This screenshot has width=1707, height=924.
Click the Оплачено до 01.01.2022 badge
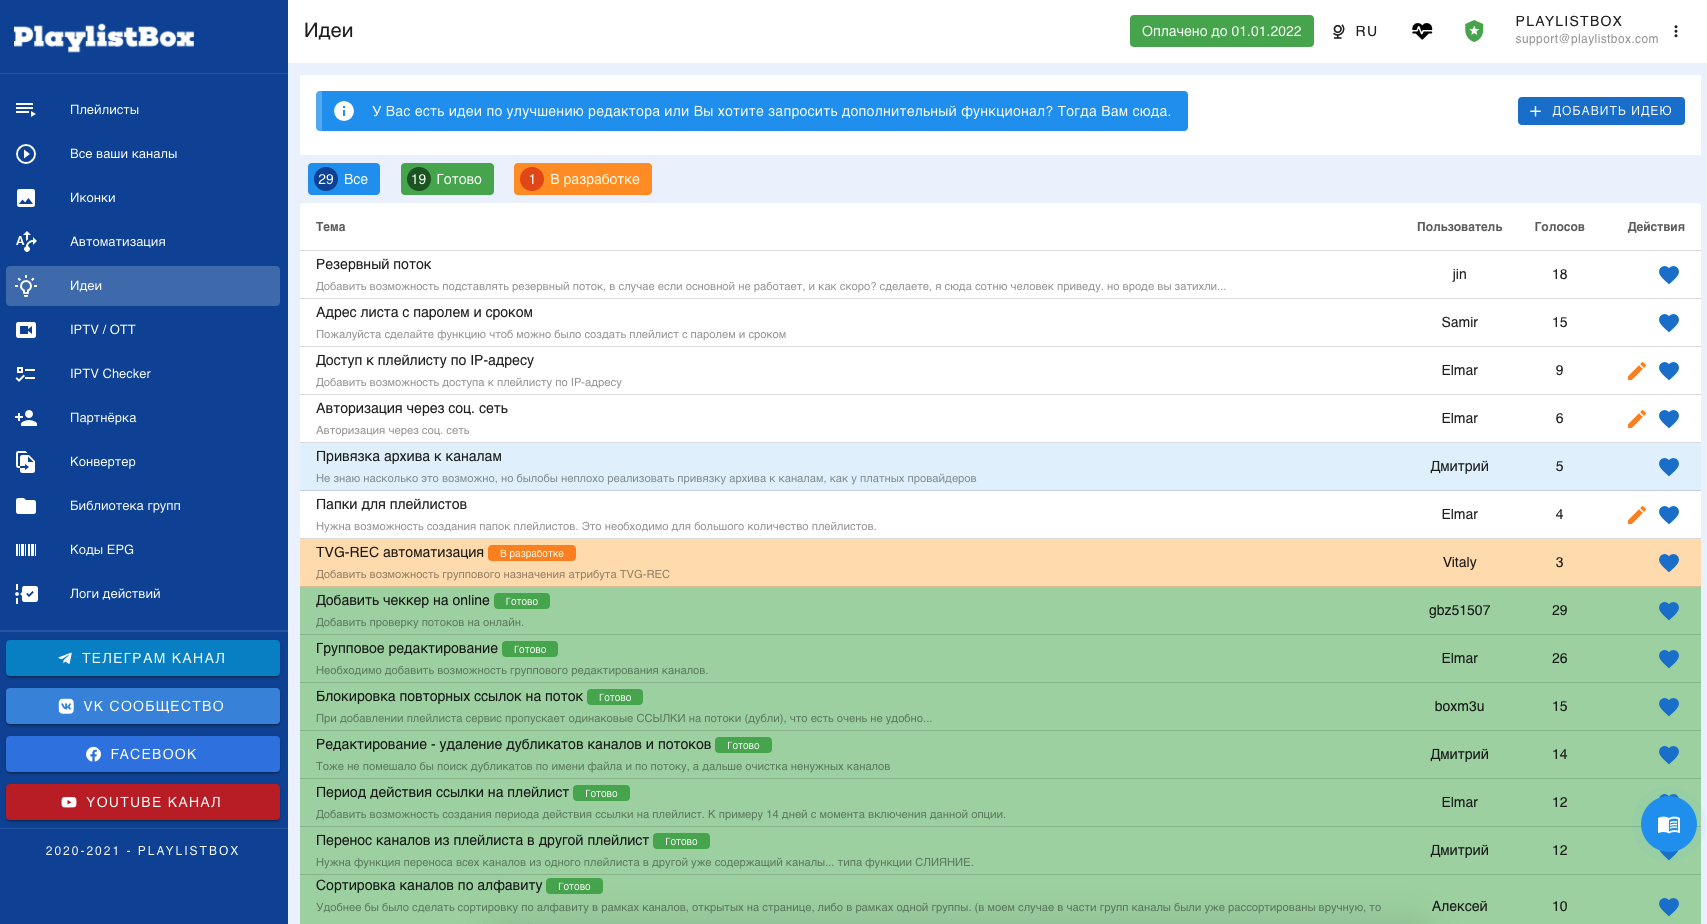coord(1222,31)
